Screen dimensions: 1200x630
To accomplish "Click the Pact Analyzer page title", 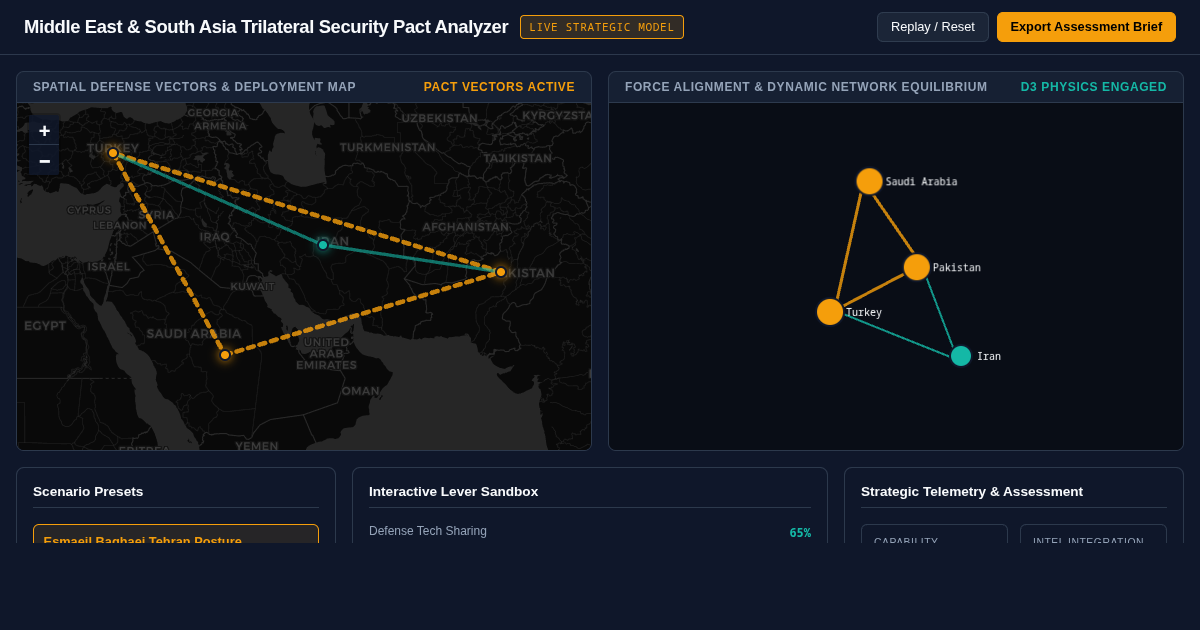I will click(x=266, y=27).
